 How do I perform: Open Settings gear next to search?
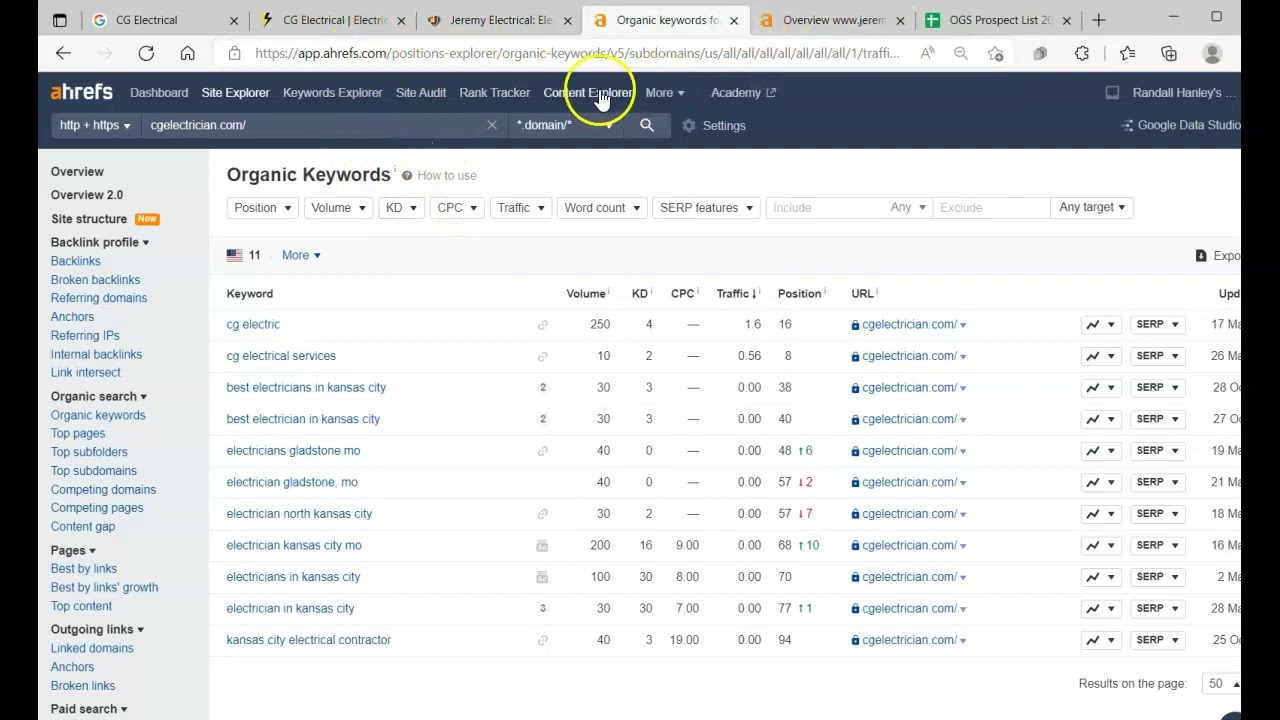[714, 125]
